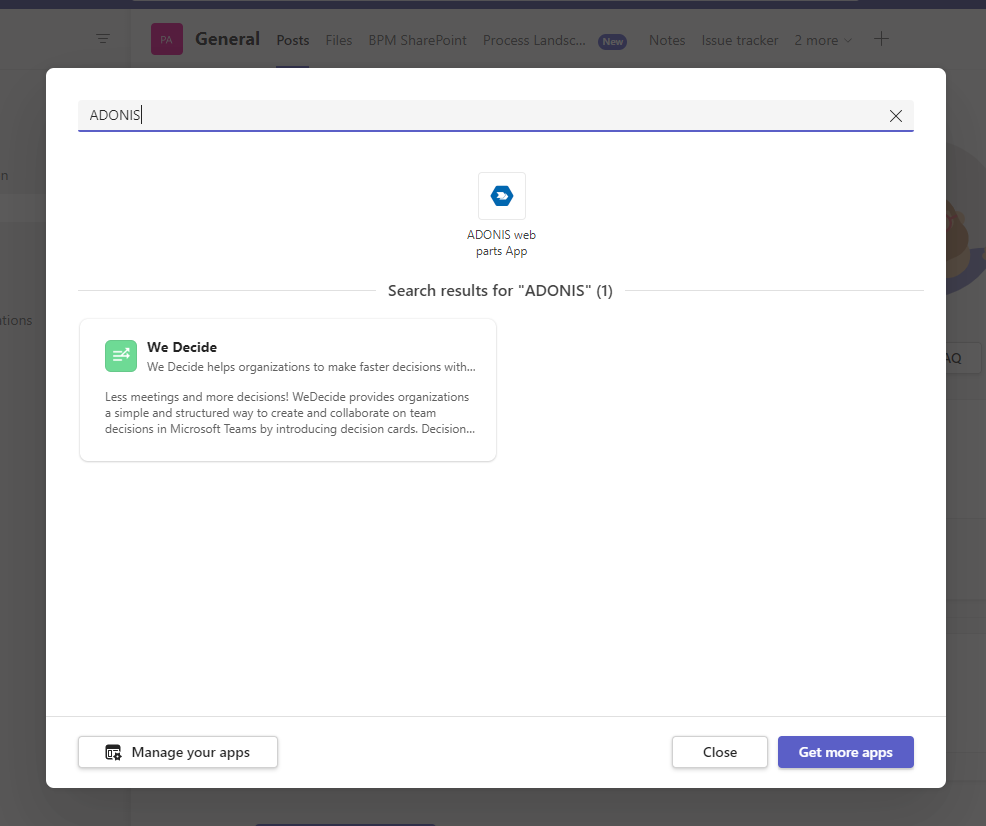Click the We Decide description text in card
This screenshot has height=826, width=986.
(288, 413)
